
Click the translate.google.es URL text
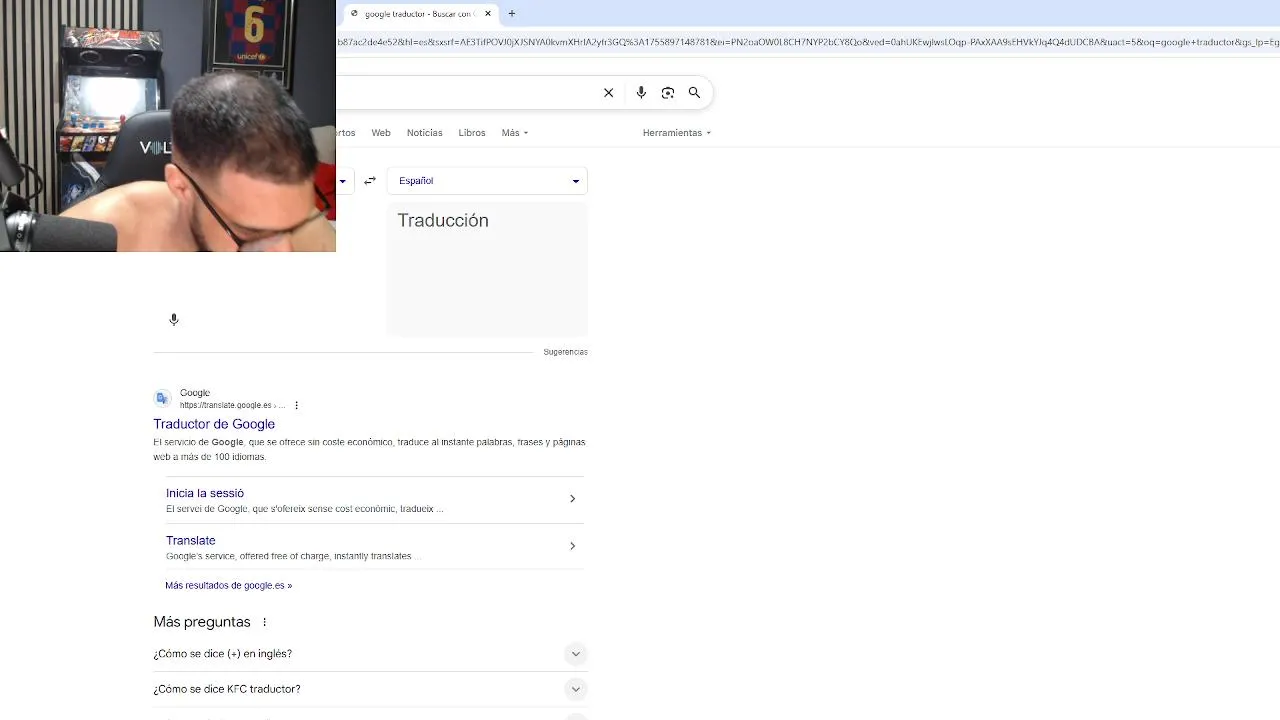[x=232, y=405]
